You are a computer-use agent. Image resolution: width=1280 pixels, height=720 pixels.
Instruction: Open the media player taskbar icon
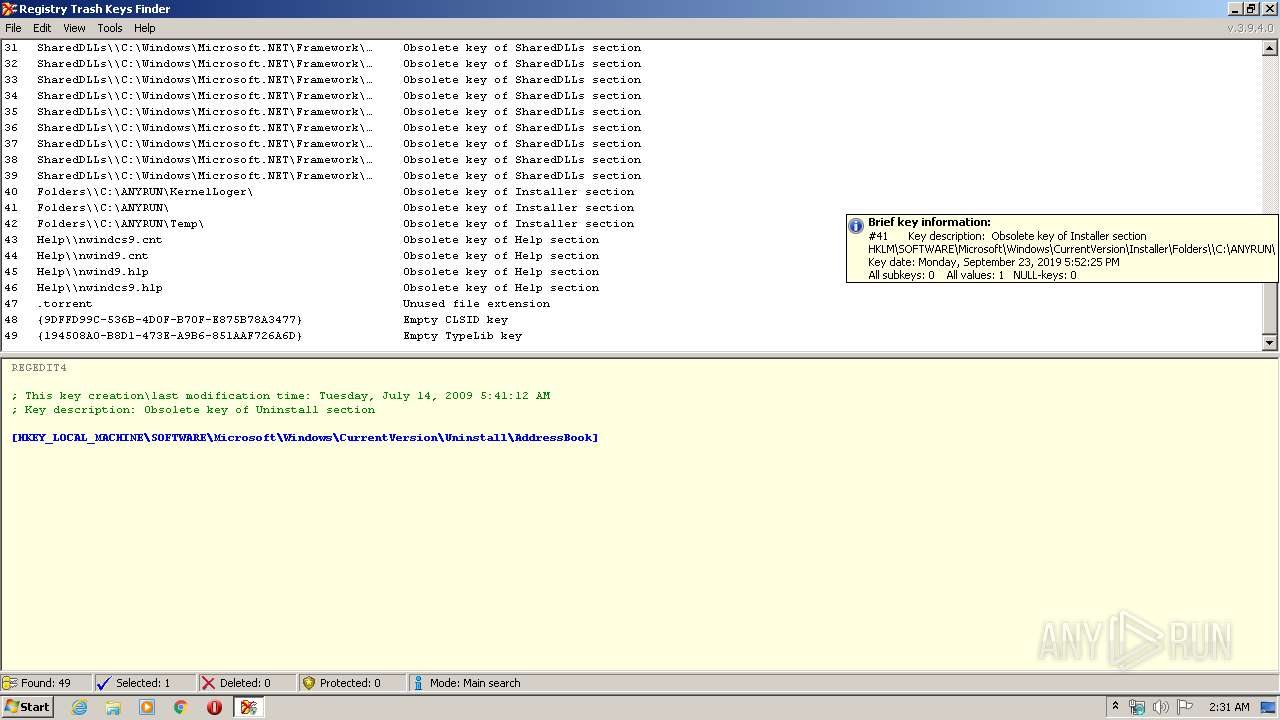click(147, 707)
